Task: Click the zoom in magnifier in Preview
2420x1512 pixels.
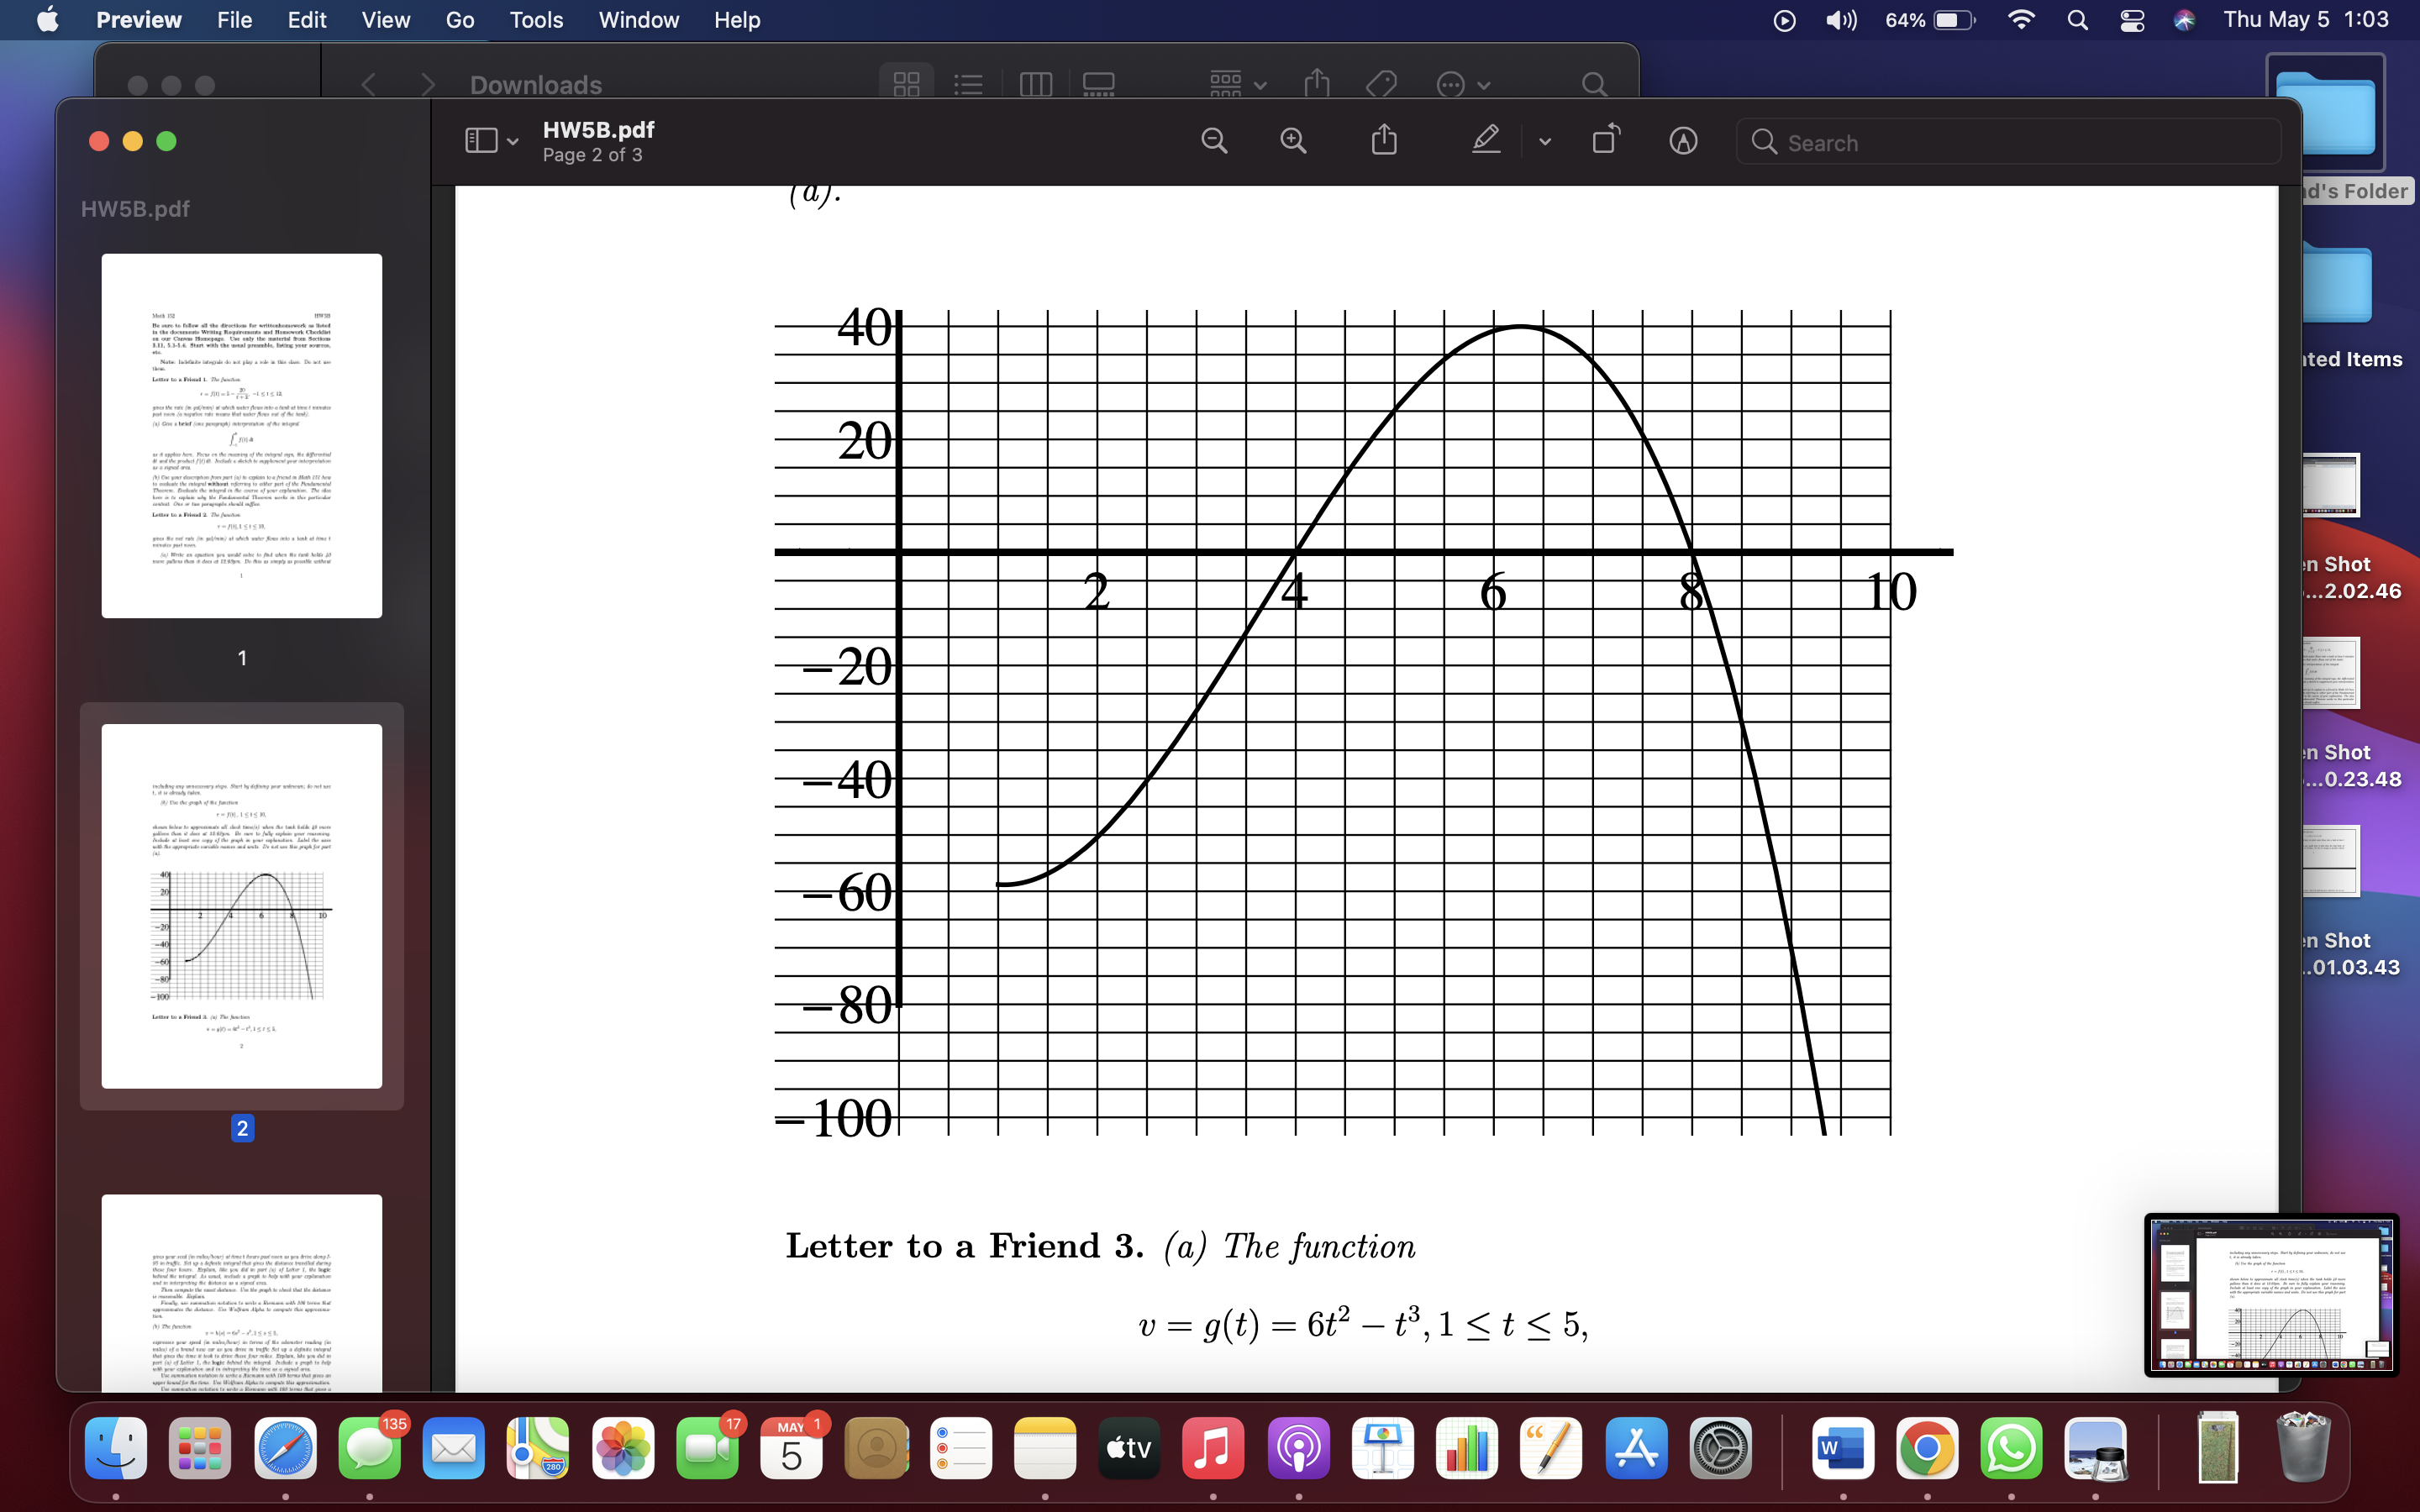Action: pyautogui.click(x=1293, y=140)
